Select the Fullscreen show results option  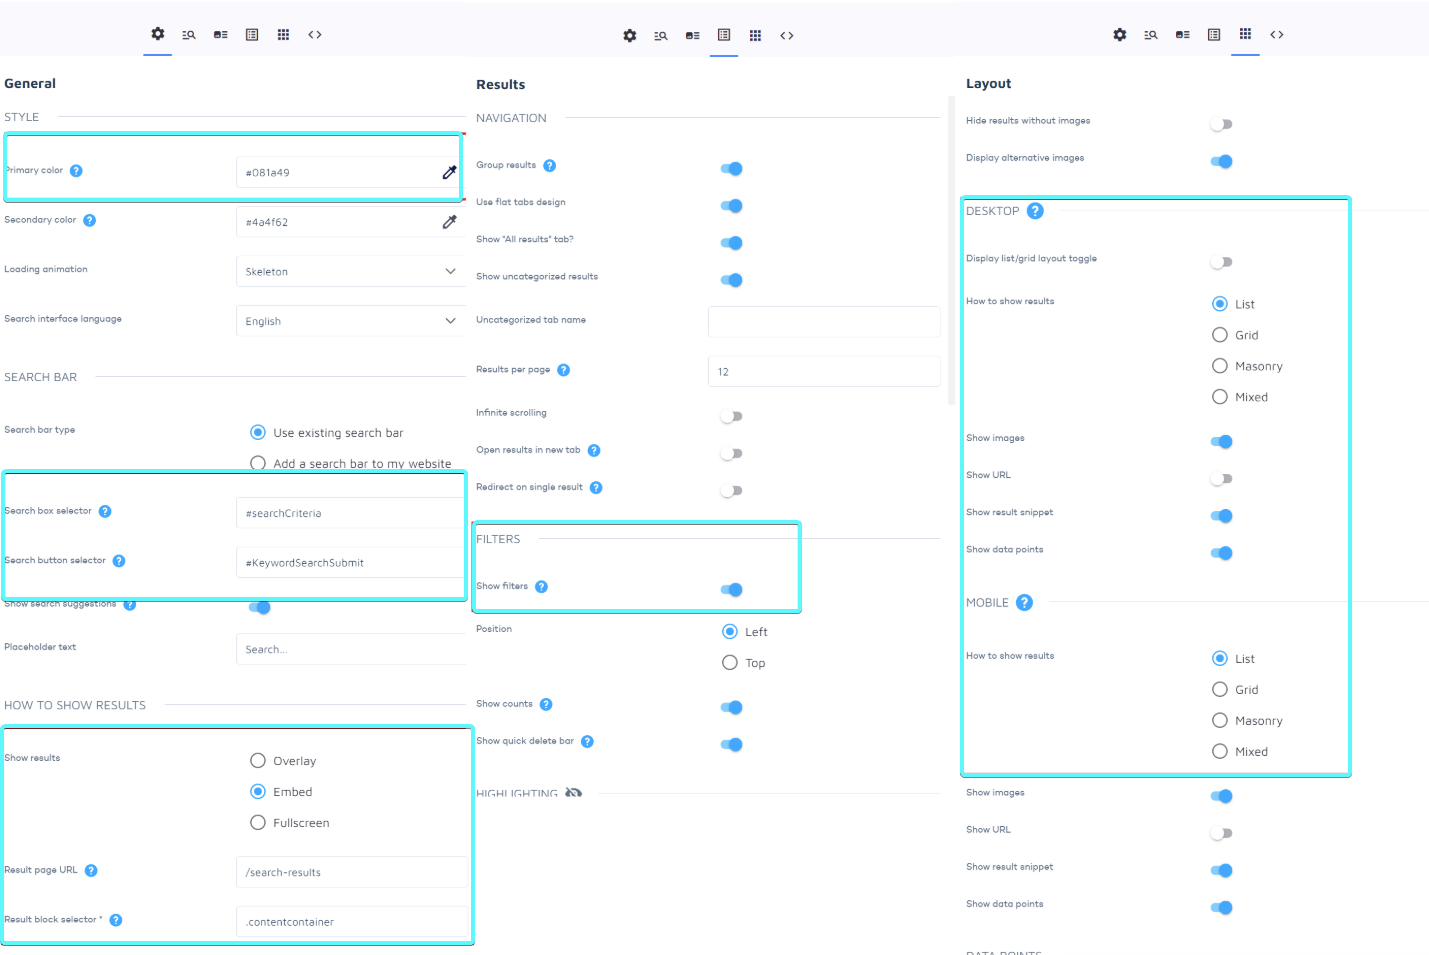click(x=258, y=823)
